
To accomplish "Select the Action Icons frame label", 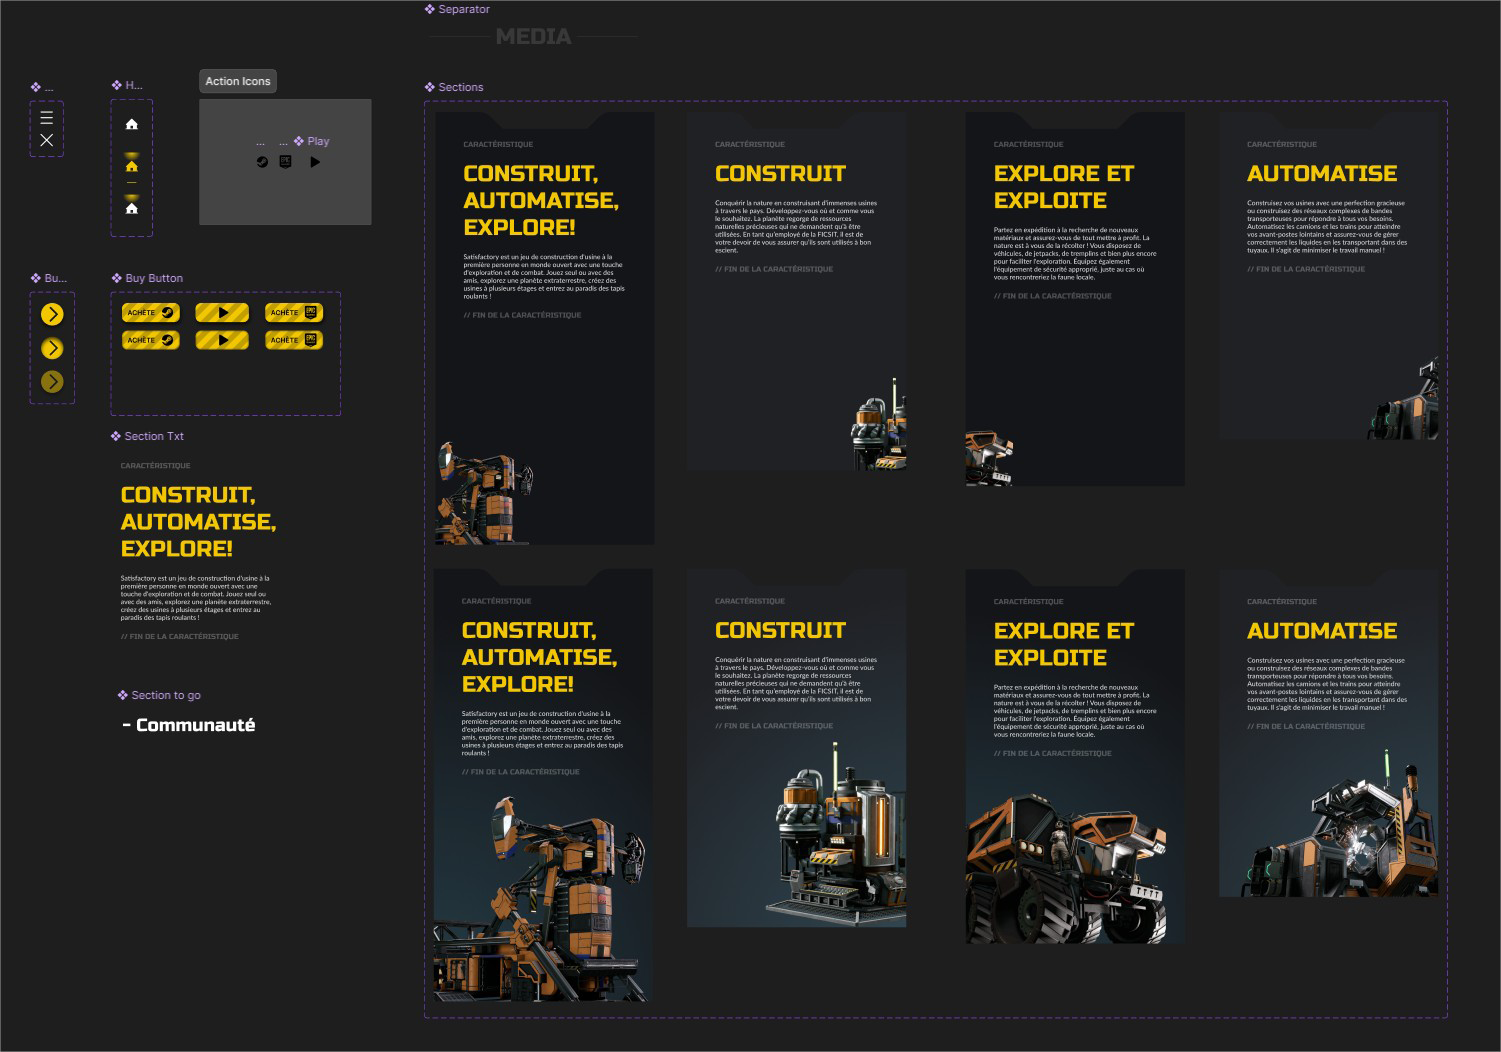I will point(237,81).
